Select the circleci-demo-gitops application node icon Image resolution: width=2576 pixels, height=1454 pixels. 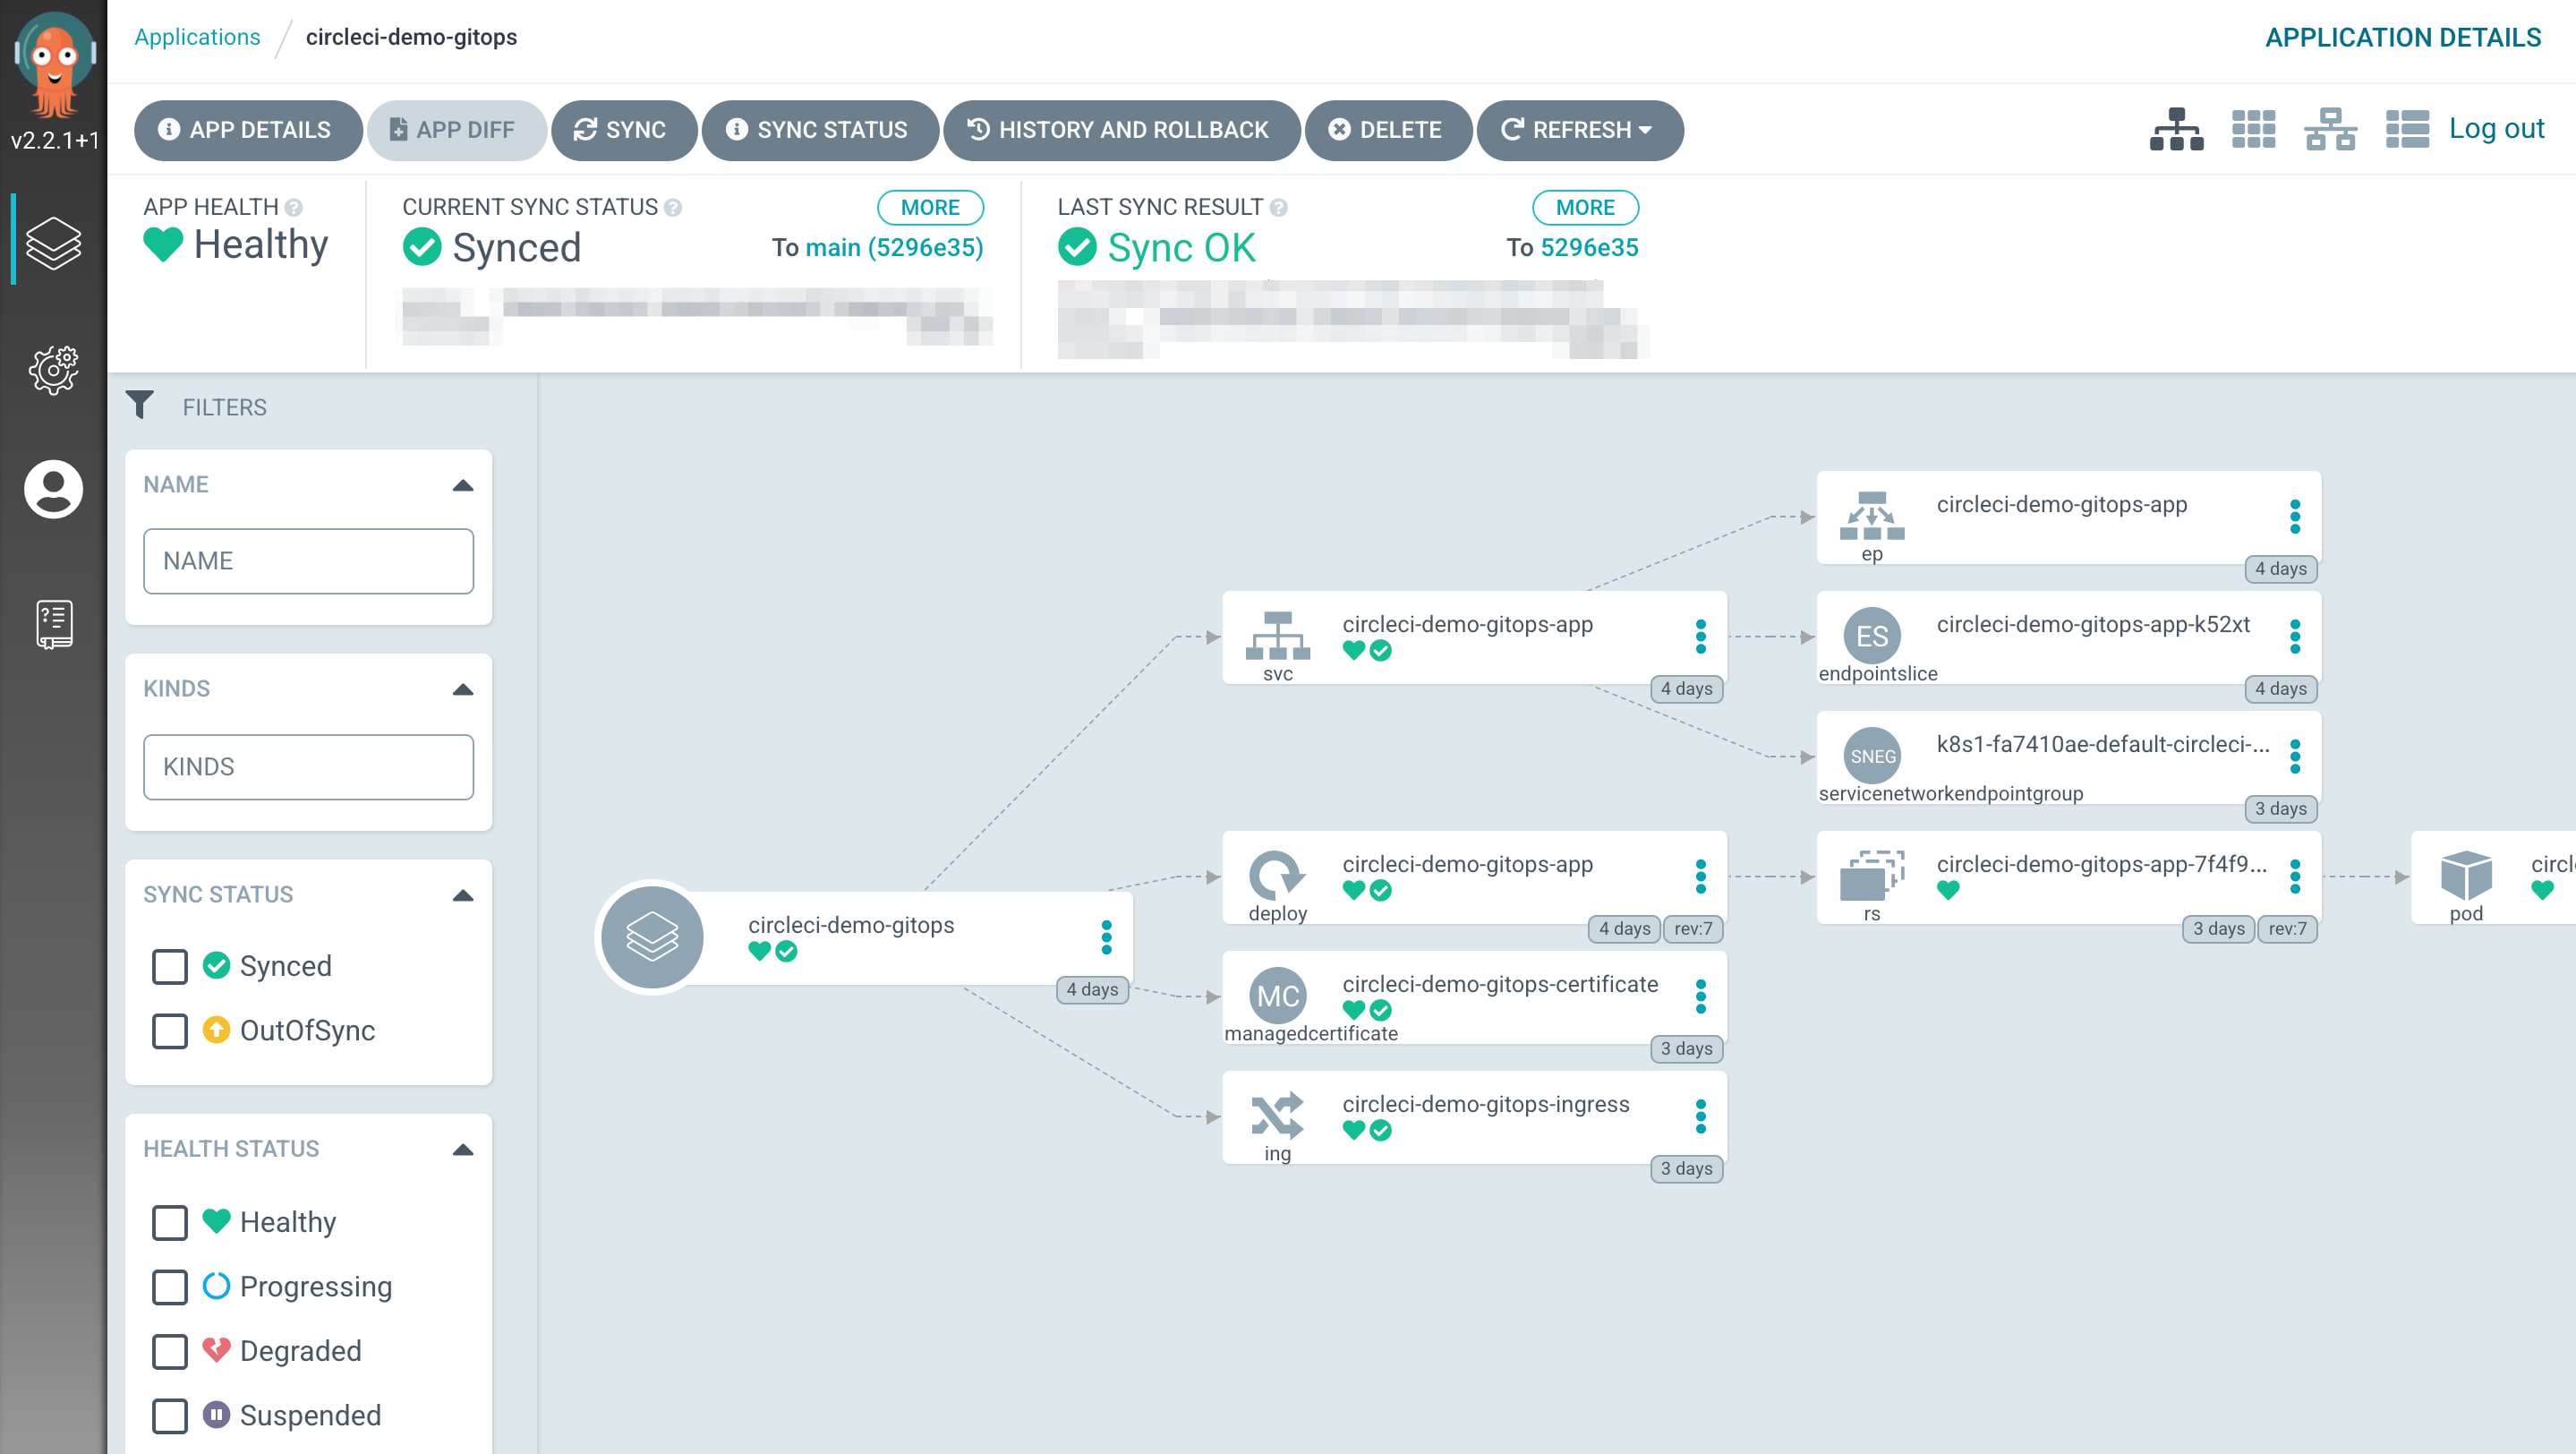tap(652, 937)
